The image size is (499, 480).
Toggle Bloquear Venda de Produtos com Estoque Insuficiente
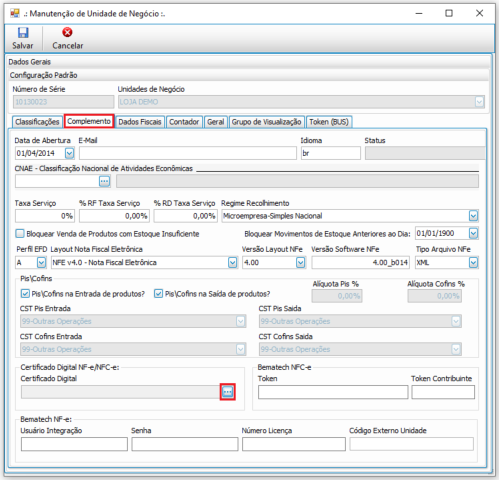tap(20, 233)
